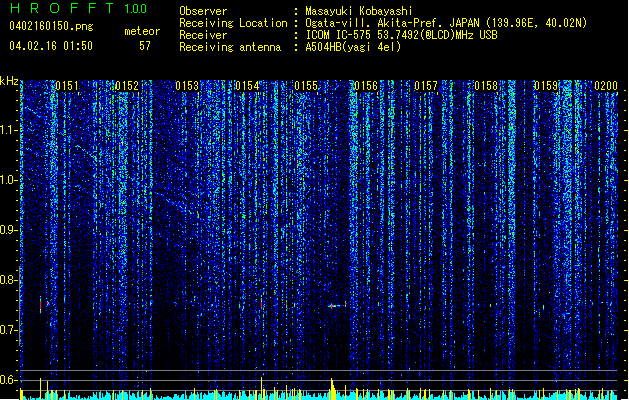
Task: Click the meteor count value 57
Action: click(x=144, y=46)
